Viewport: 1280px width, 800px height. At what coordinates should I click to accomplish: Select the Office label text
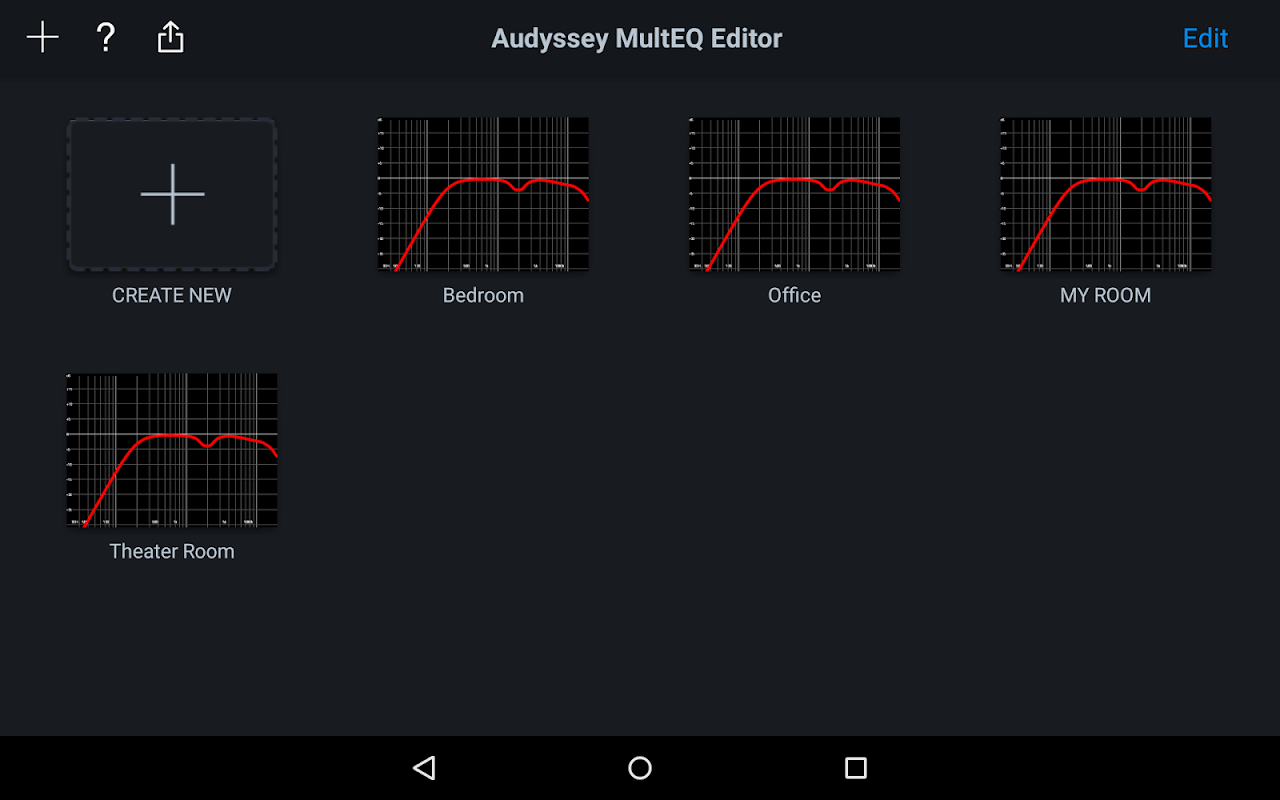[x=794, y=295]
